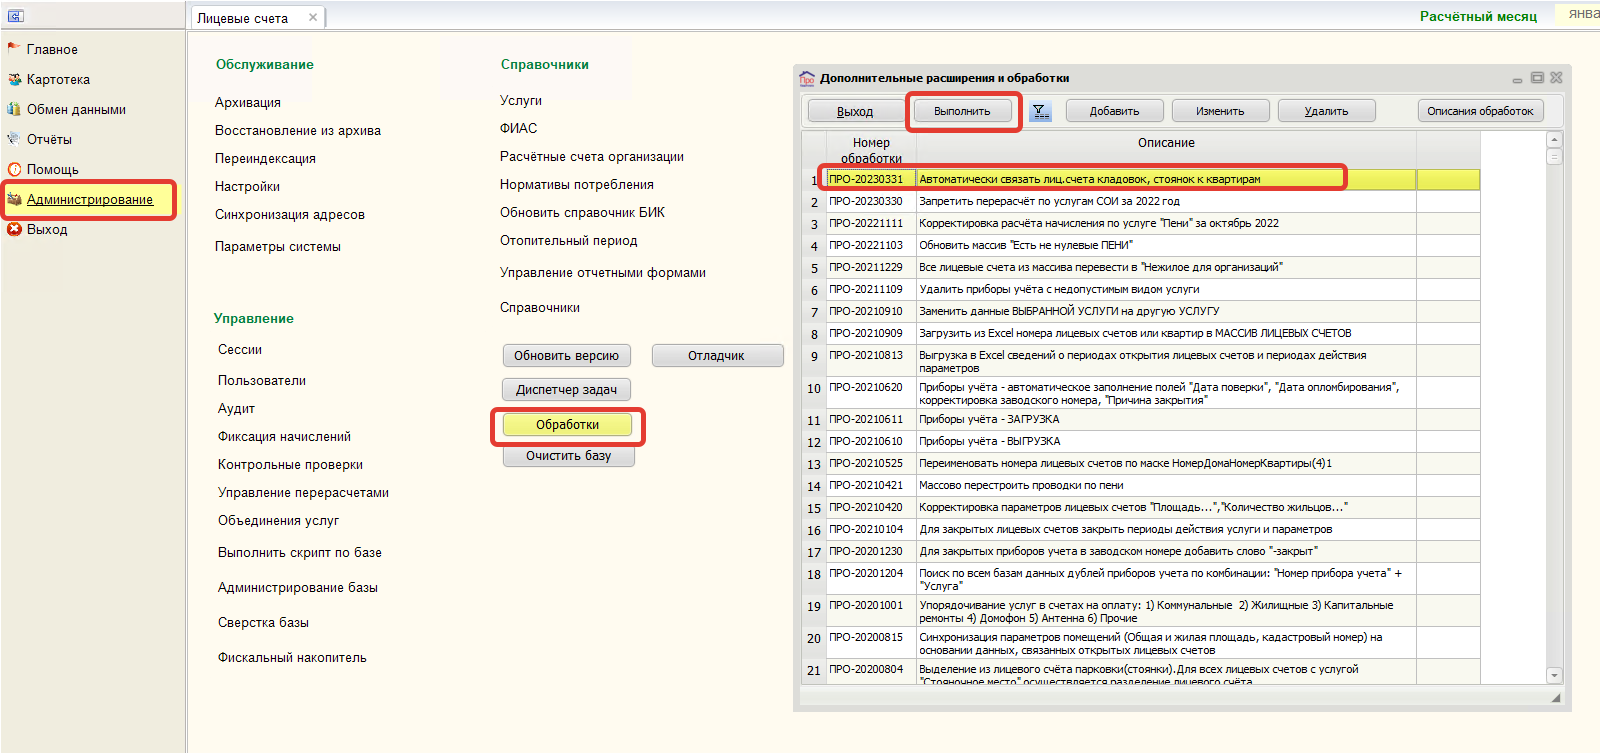The image size is (1600, 753).
Task: Select row ПРО-20210610 Приборы учёта - ВЫГРУЗКА
Action: tap(1142, 441)
